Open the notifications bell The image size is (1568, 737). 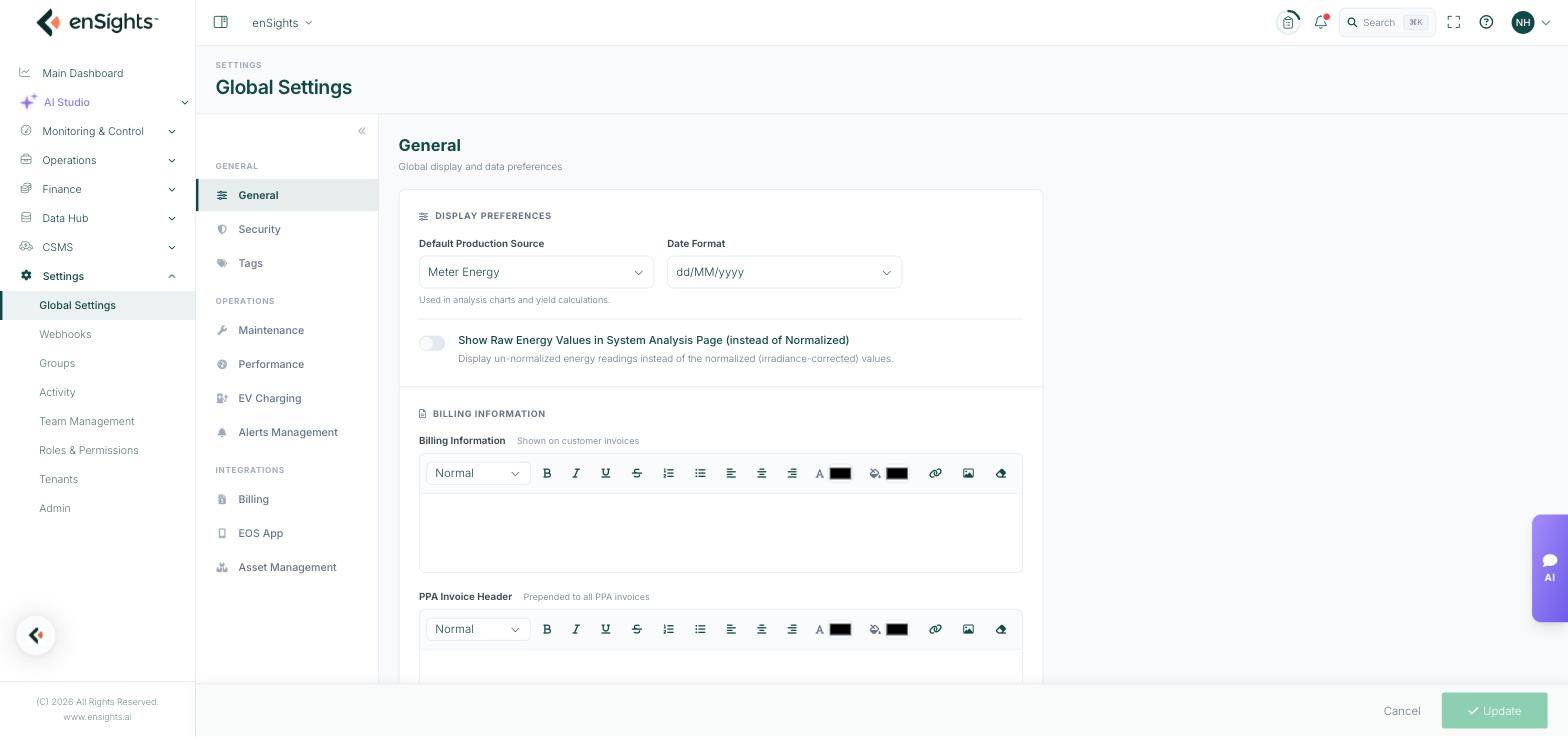[x=1321, y=22]
